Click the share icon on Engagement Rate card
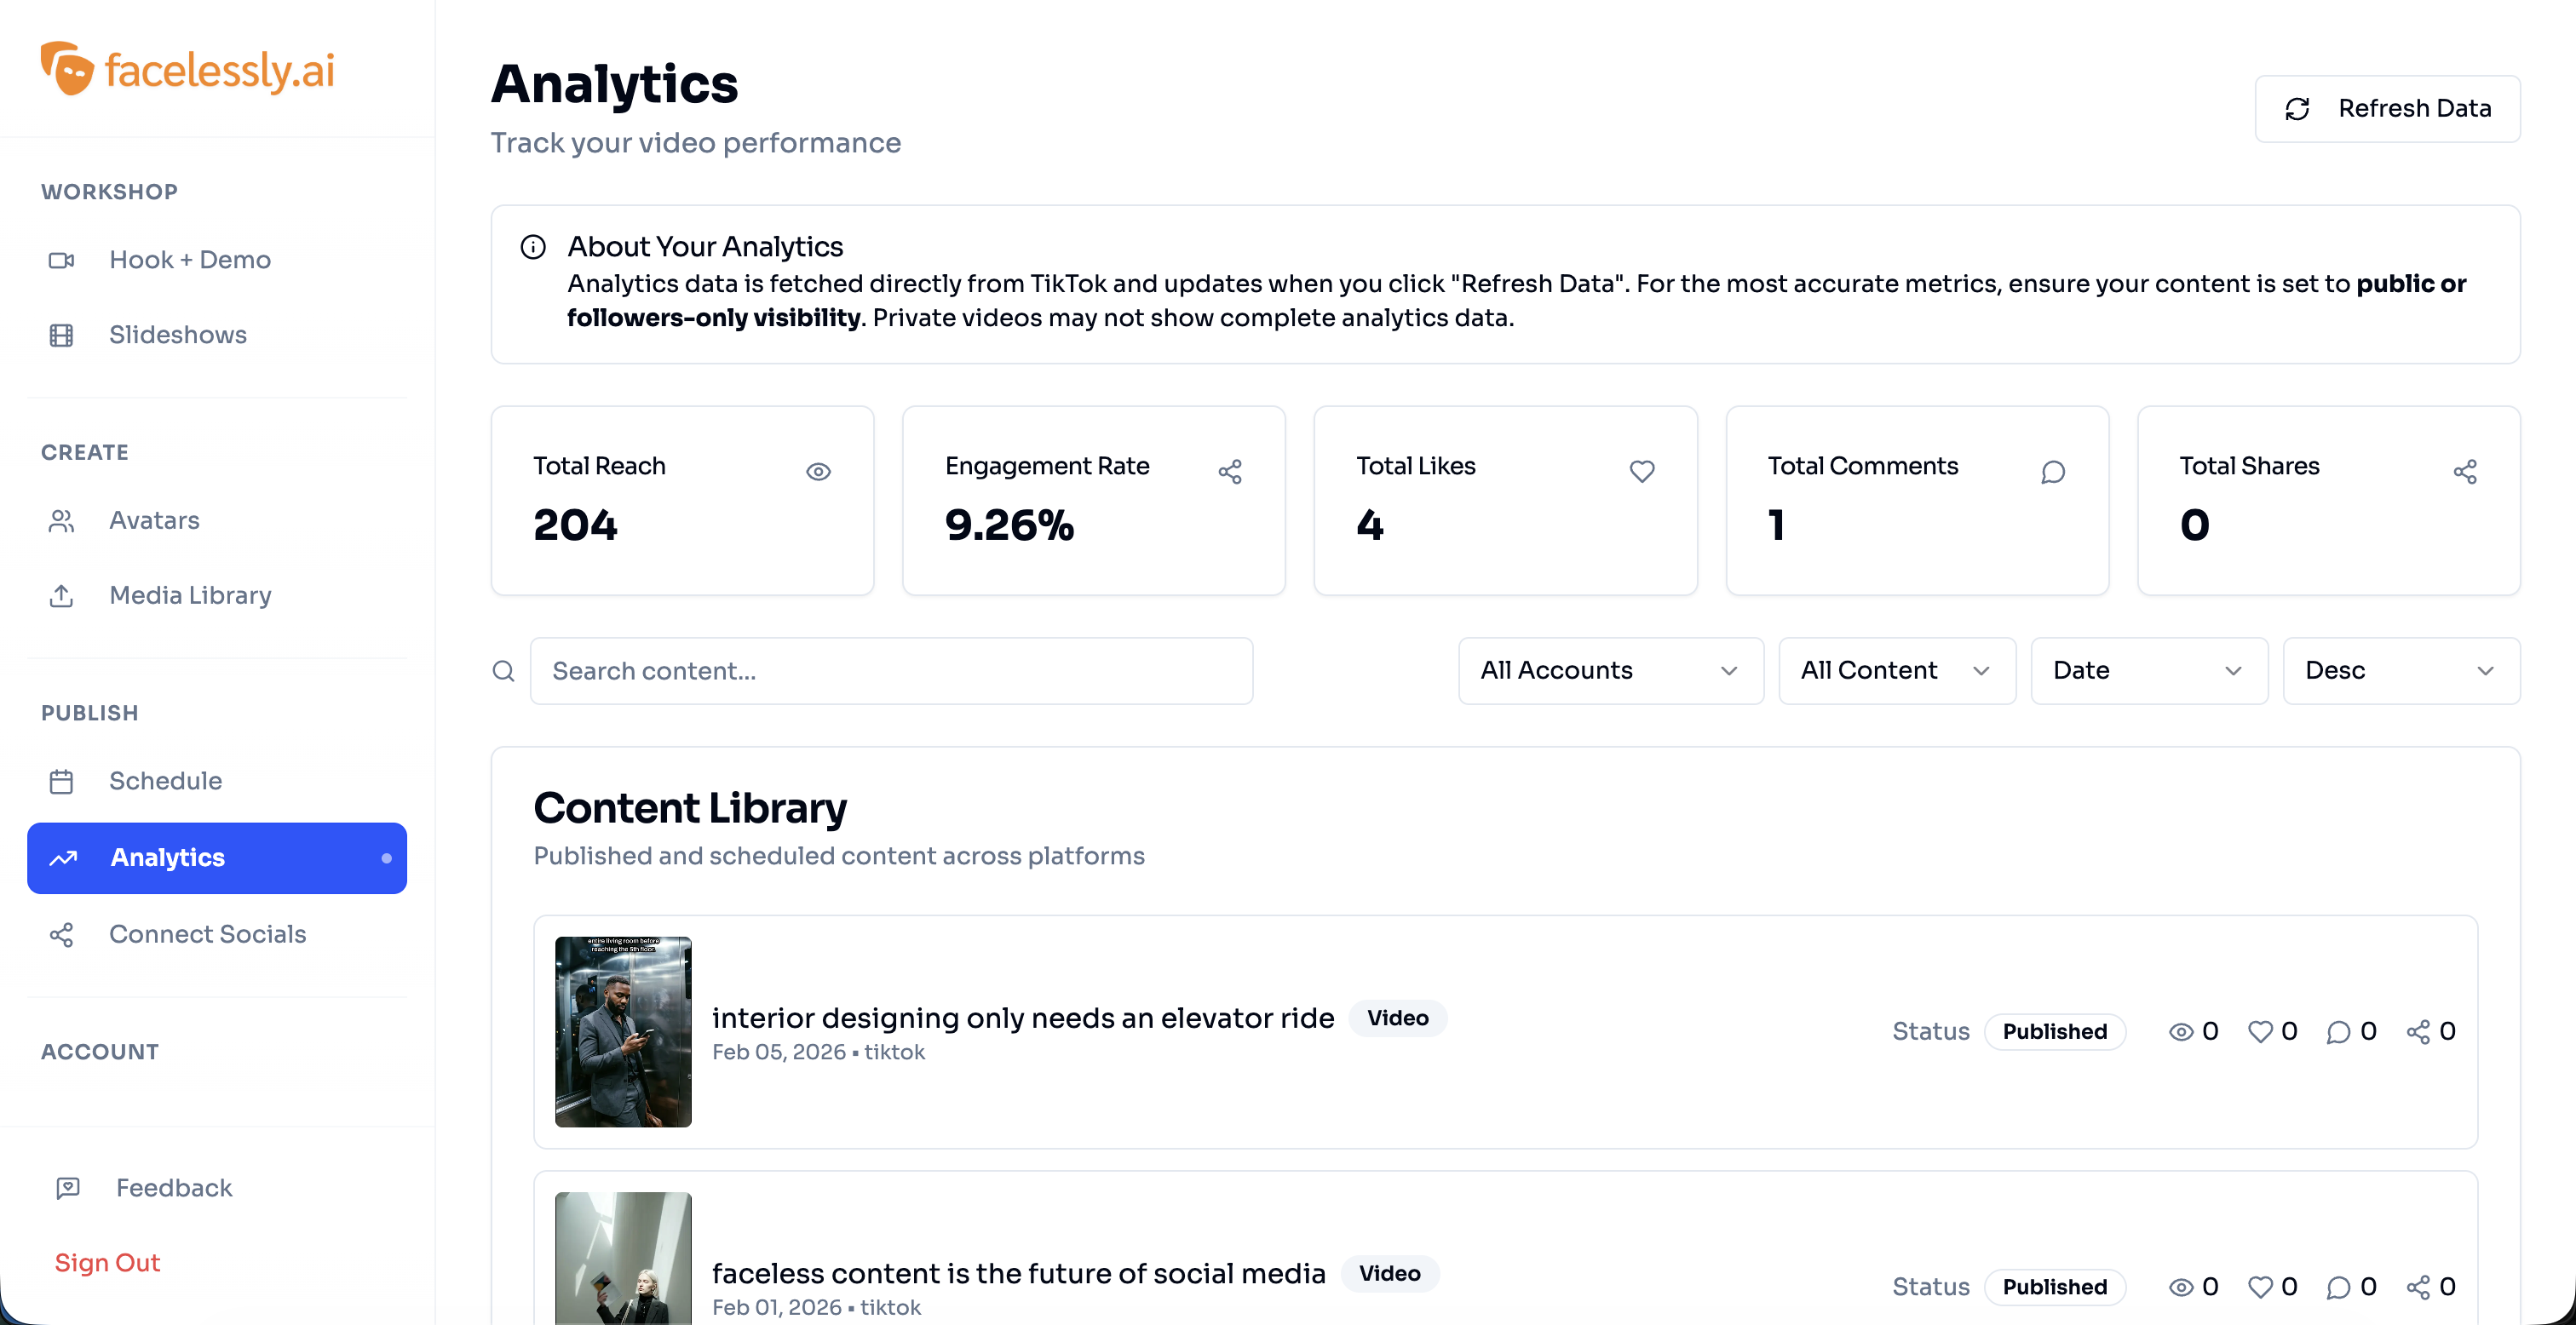 pos(1229,472)
